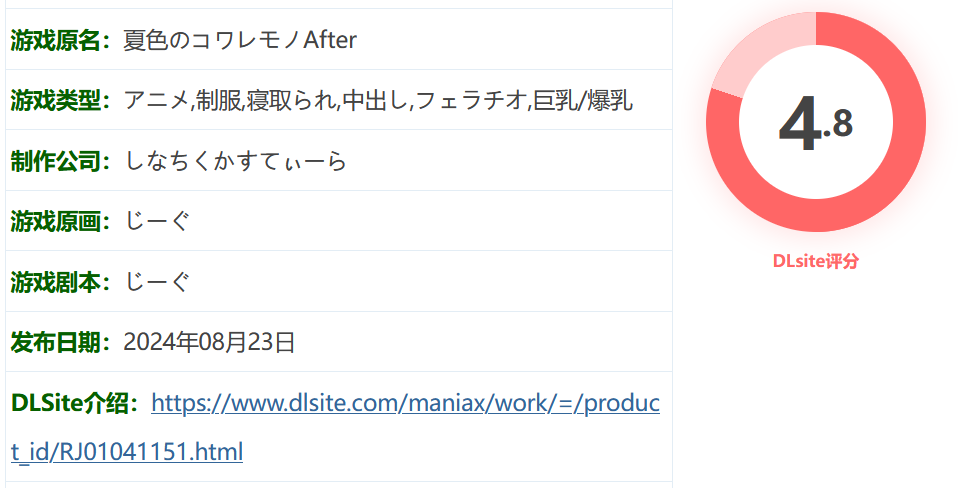Image resolution: width=958 pixels, height=488 pixels.
Task: Click the DLsite评分 label under chart
Action: (x=816, y=261)
